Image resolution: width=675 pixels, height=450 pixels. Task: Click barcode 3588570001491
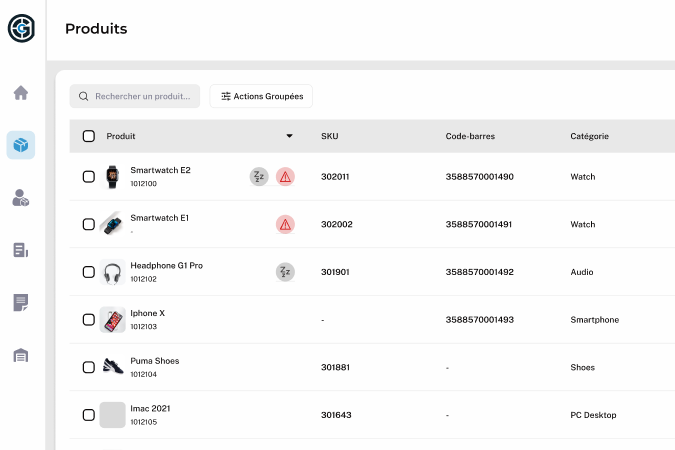pos(479,224)
